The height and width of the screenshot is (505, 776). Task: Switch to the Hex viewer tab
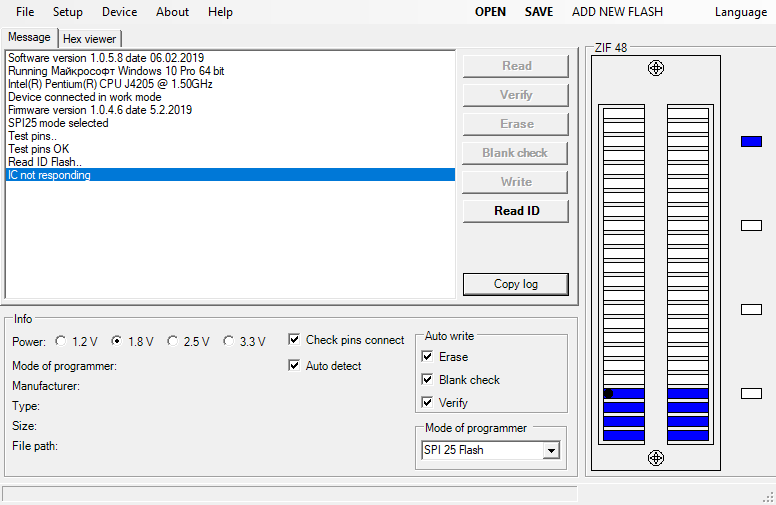click(x=90, y=39)
